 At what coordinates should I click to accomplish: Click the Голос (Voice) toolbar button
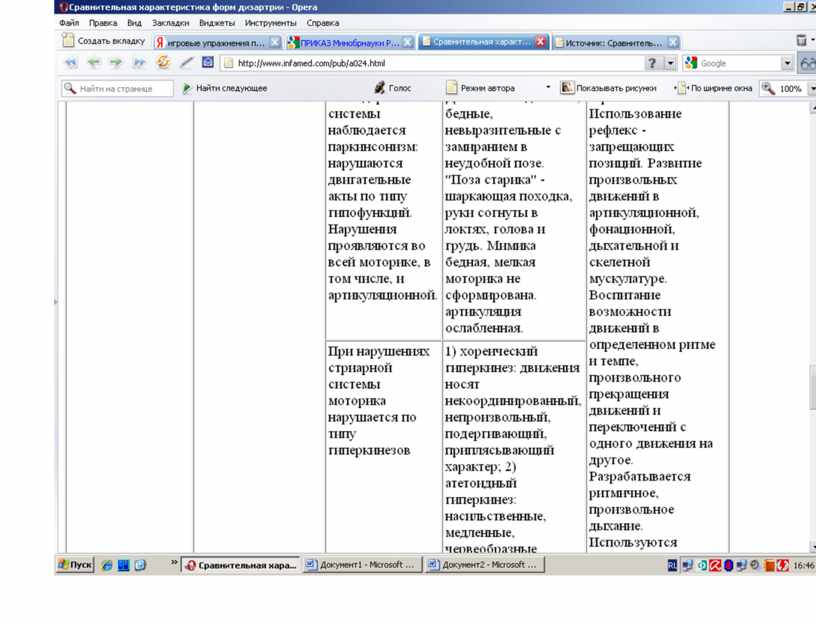(392, 88)
